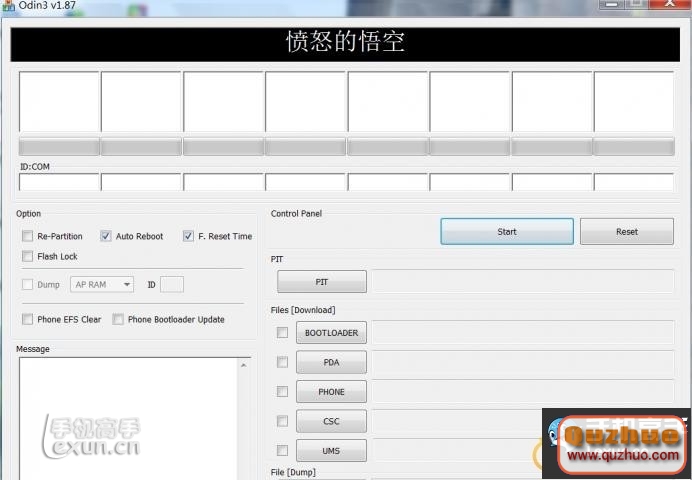Click the Message box scrollbar up arrow
This screenshot has width=692, height=480.
point(244,365)
